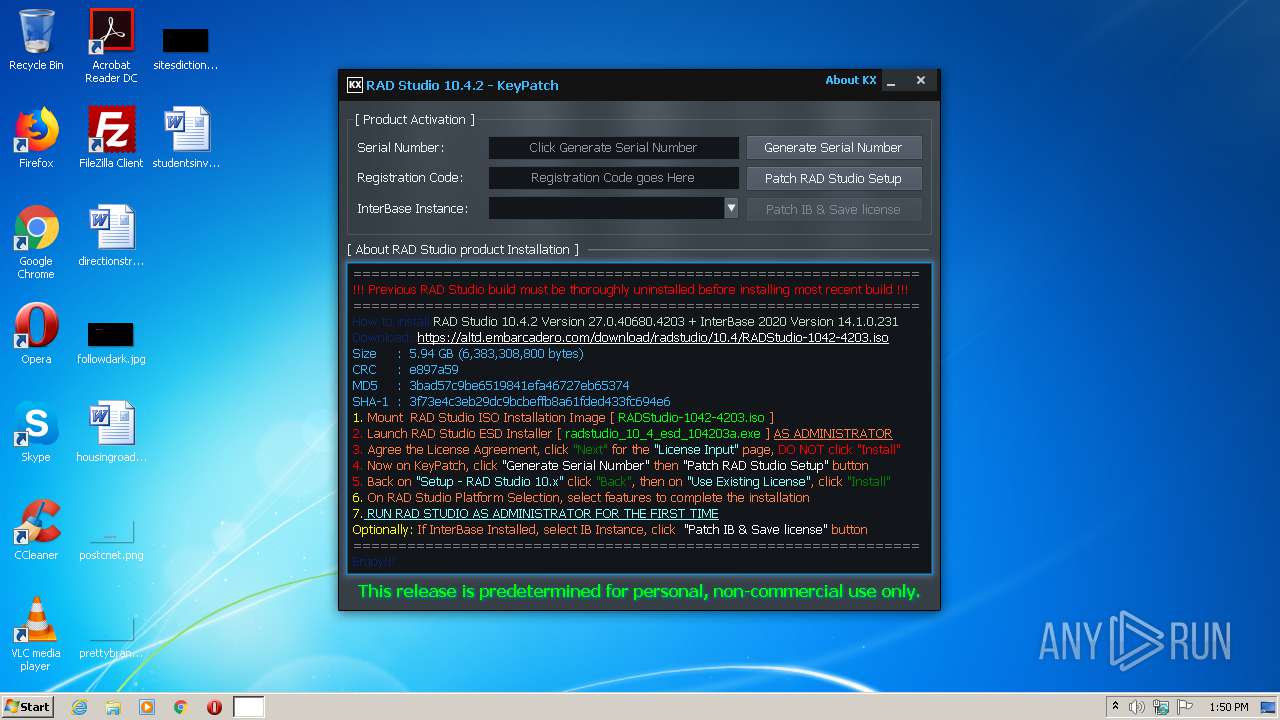Select the Firefox desktop shortcut
Viewport: 1280px width, 720px height.
(36, 138)
